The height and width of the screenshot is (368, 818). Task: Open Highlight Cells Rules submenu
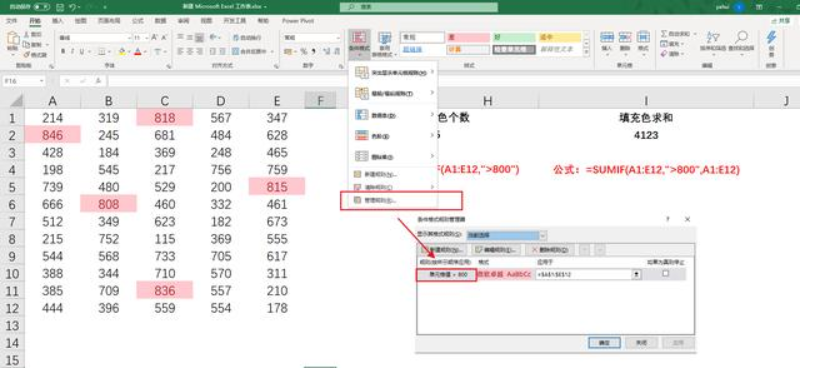[x=393, y=73]
